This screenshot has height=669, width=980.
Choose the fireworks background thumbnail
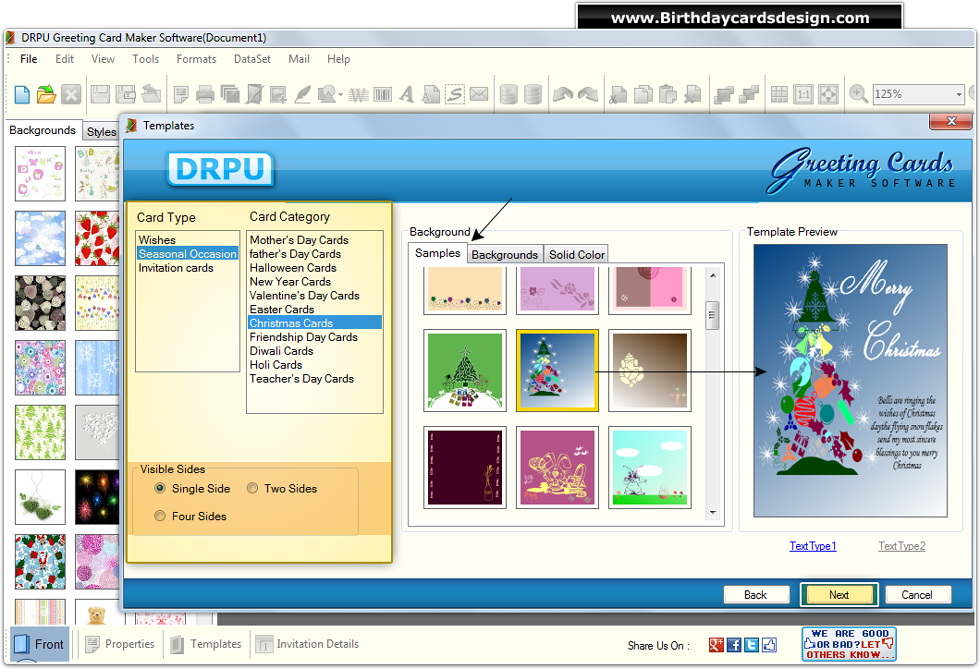pos(97,497)
